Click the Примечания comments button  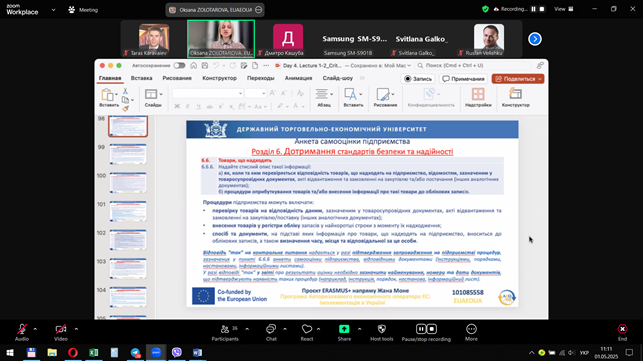pyautogui.click(x=463, y=79)
